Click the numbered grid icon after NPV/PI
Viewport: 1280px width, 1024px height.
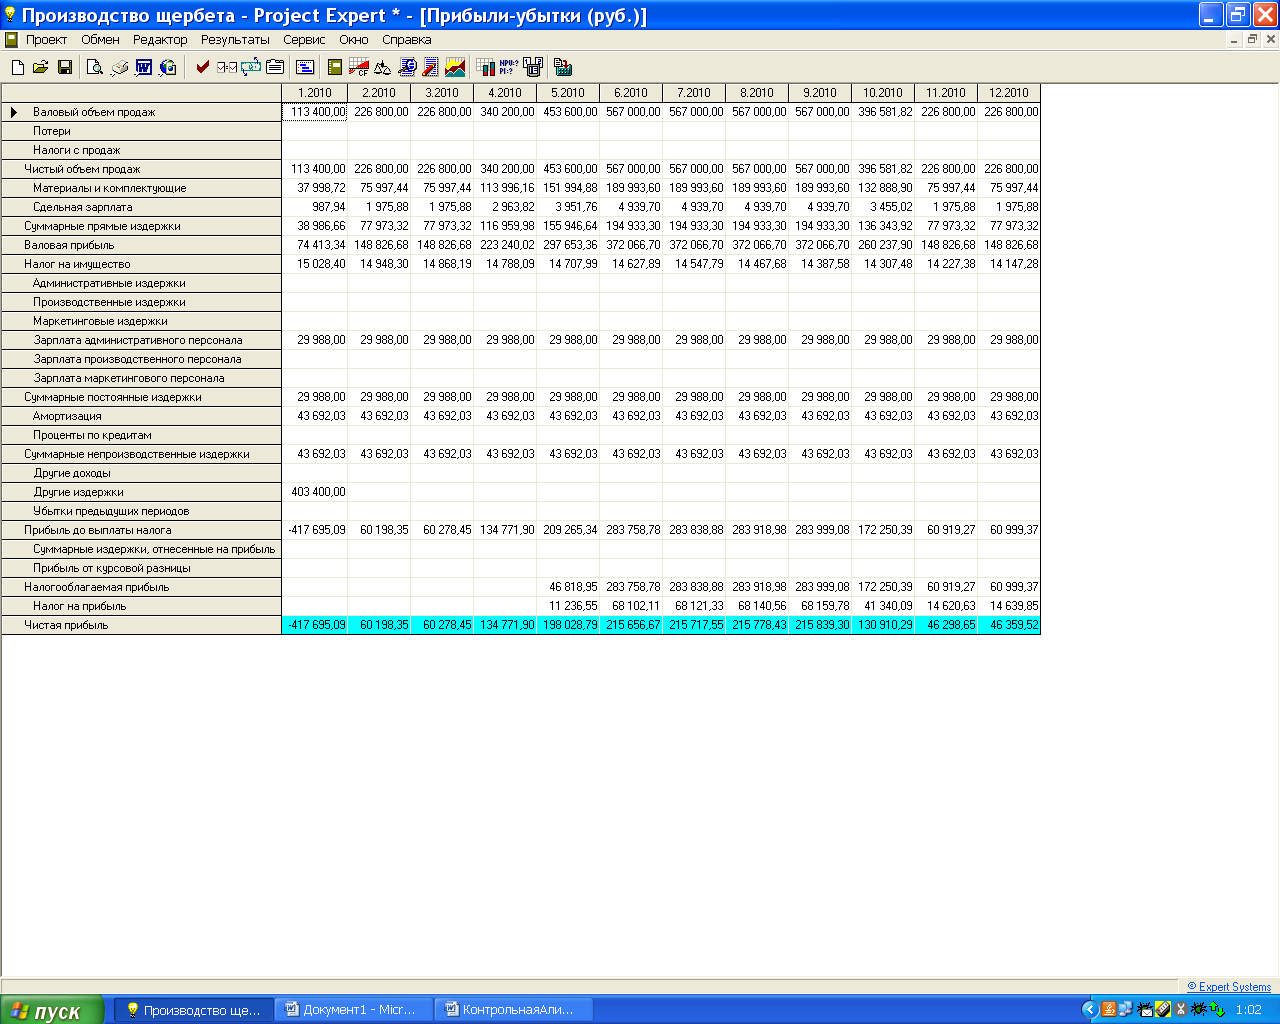(x=533, y=67)
